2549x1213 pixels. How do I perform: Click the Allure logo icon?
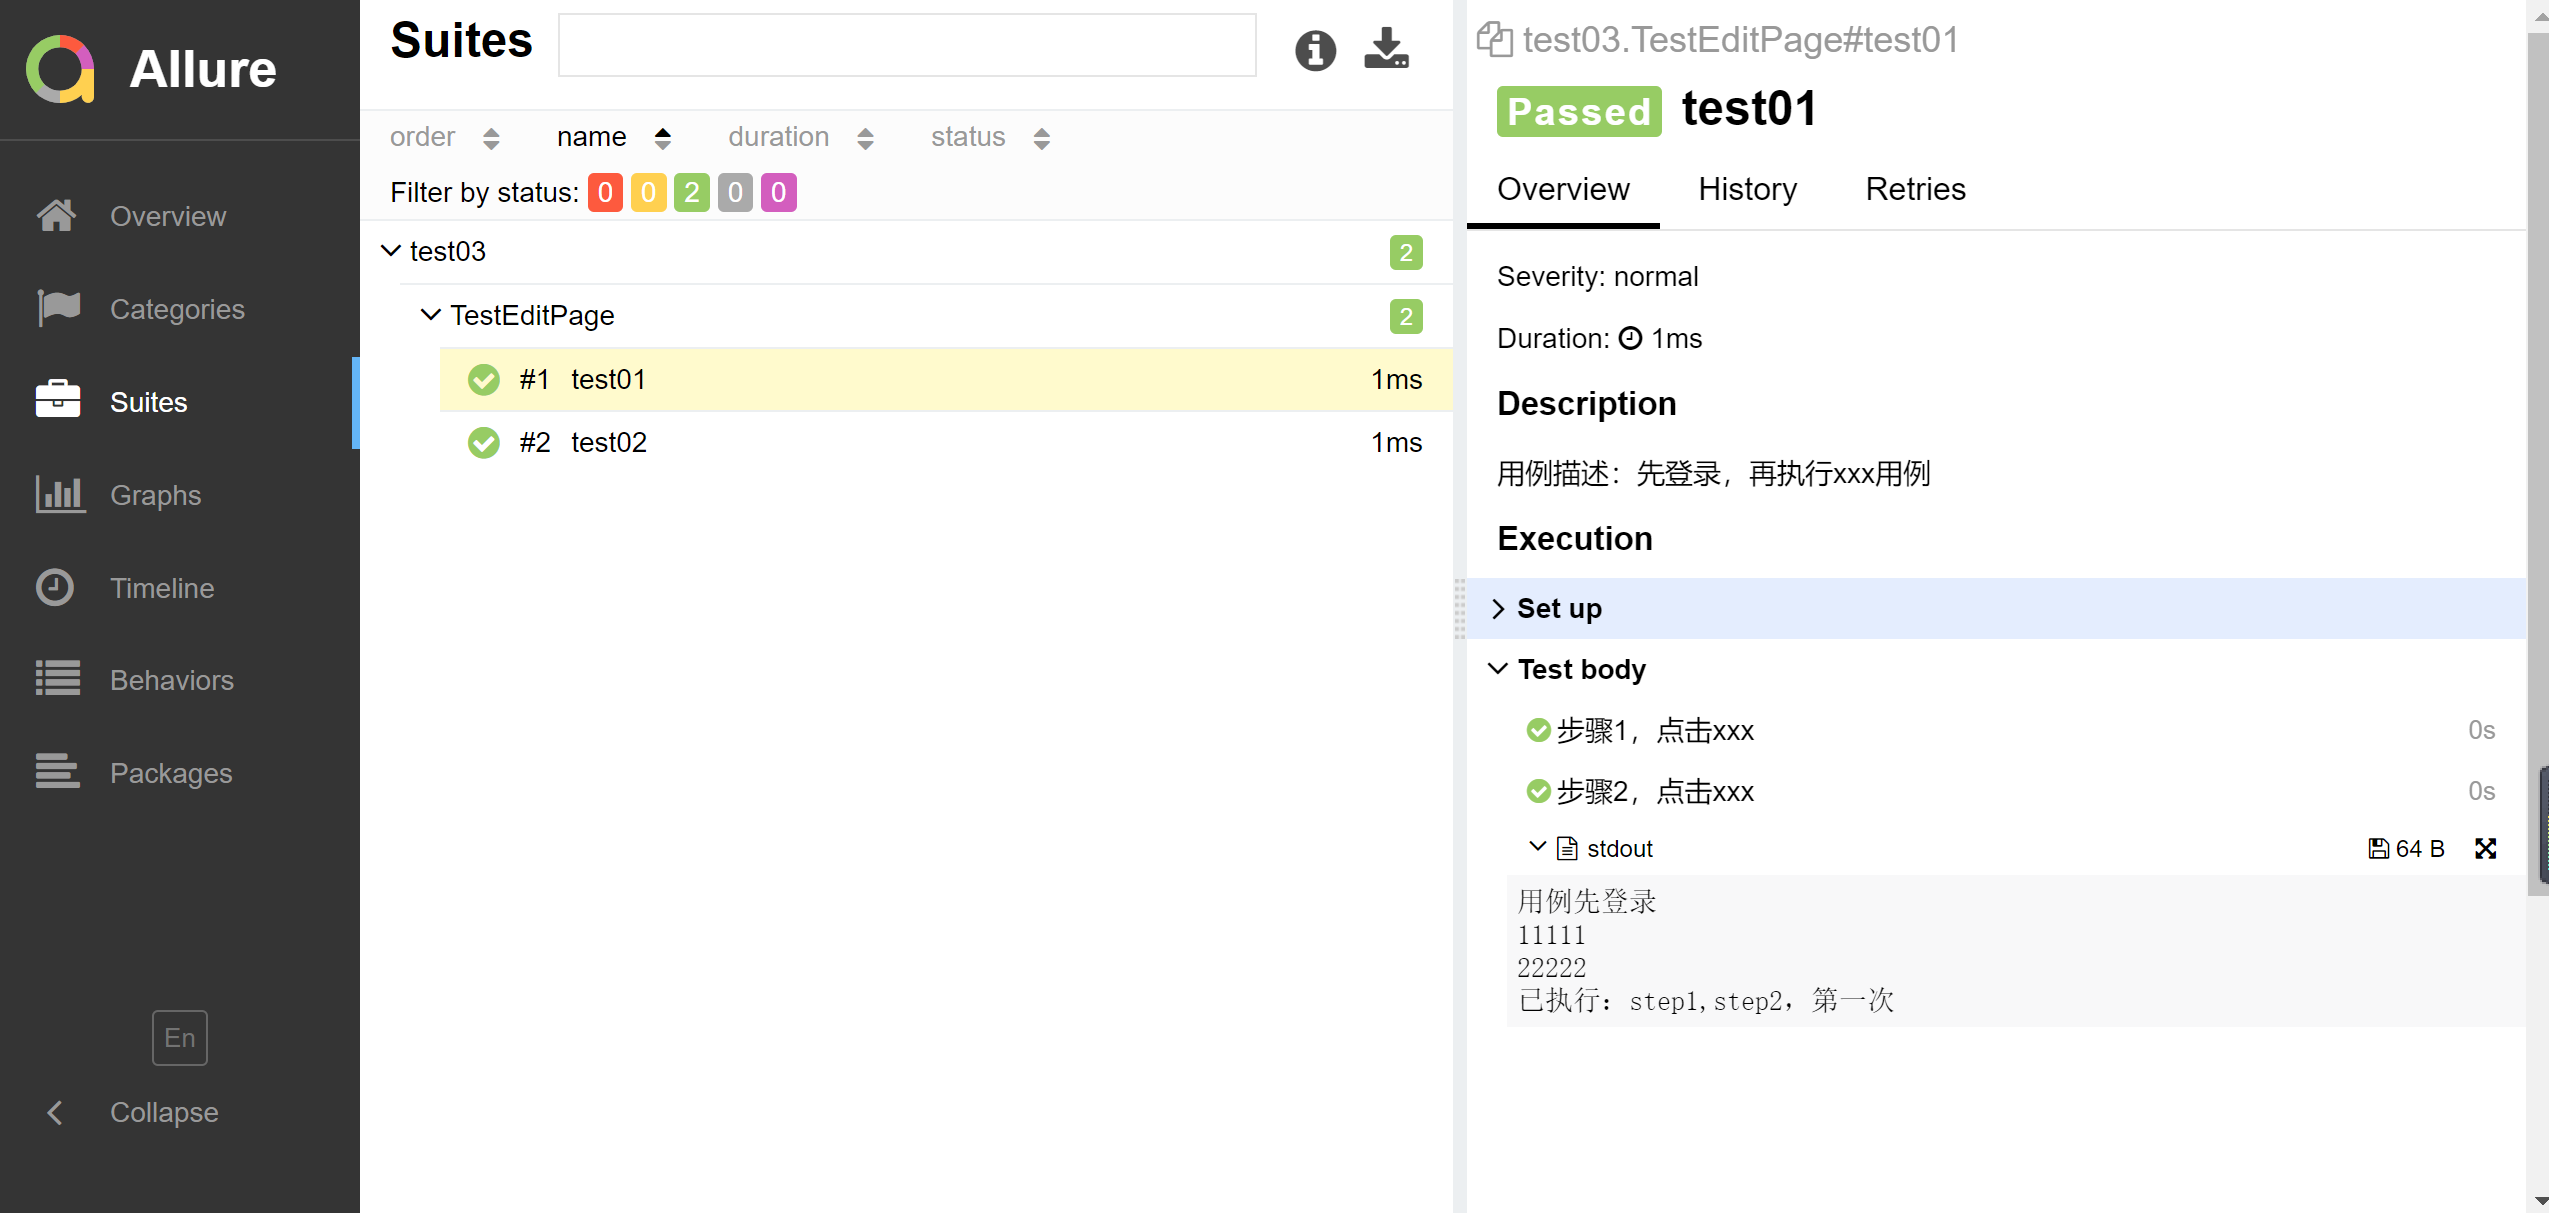point(60,69)
